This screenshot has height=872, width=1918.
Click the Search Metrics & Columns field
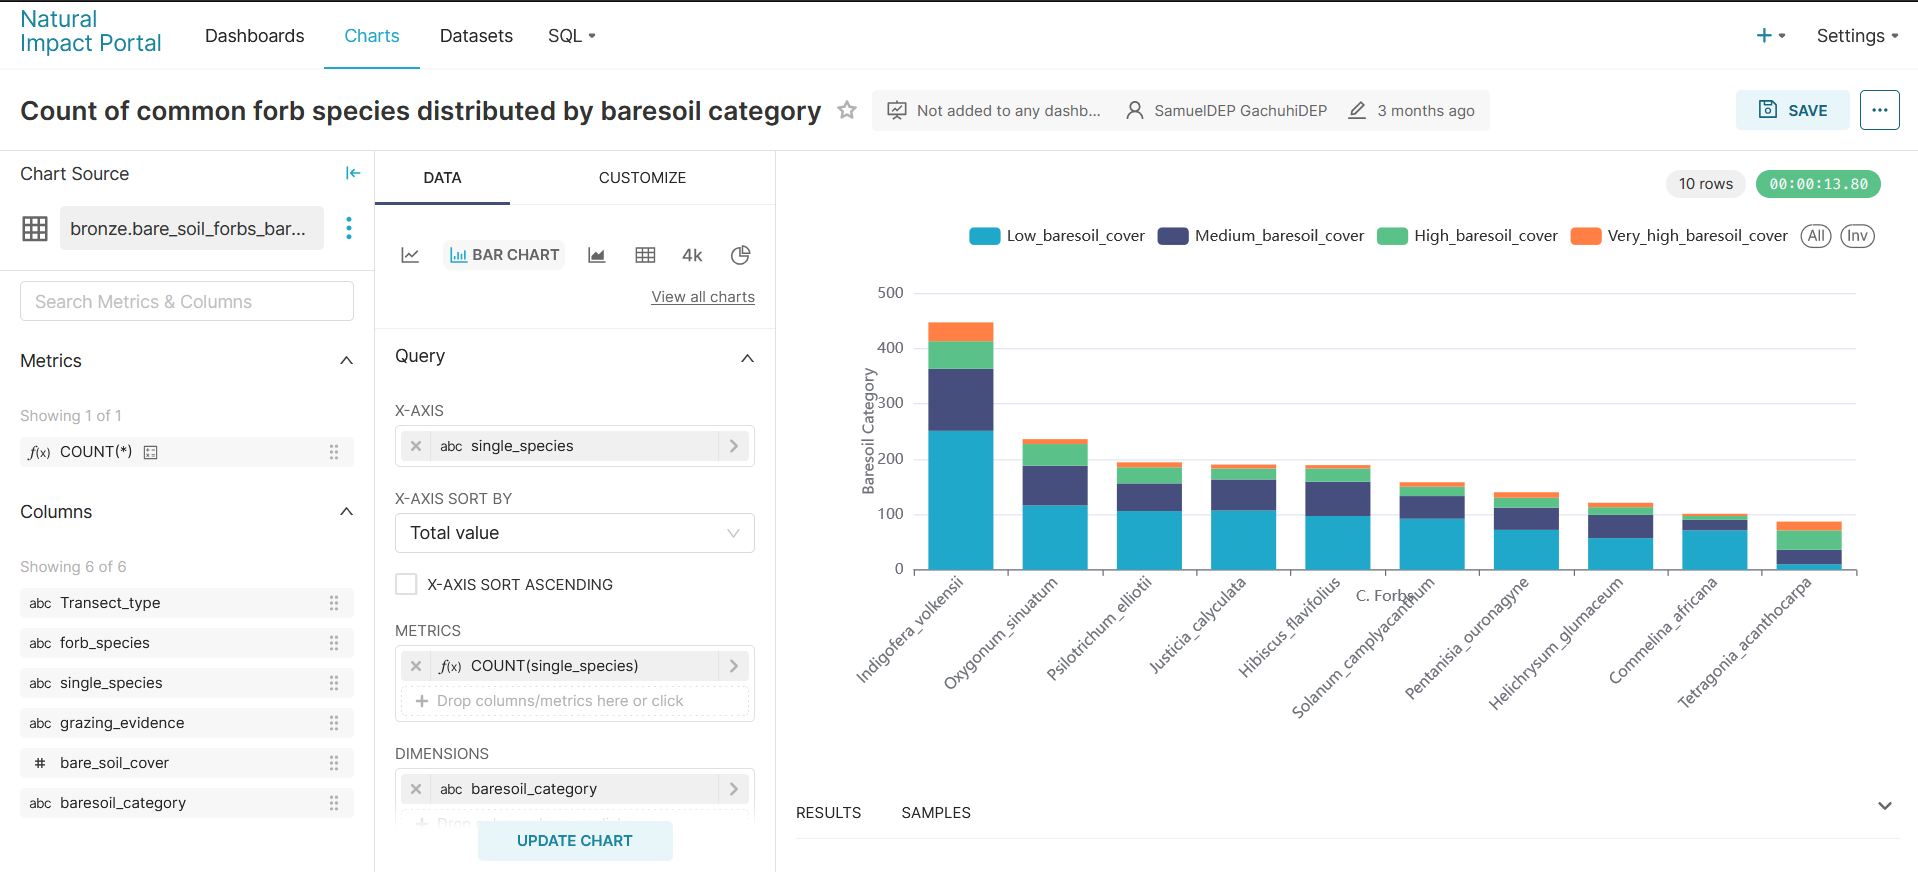point(187,301)
